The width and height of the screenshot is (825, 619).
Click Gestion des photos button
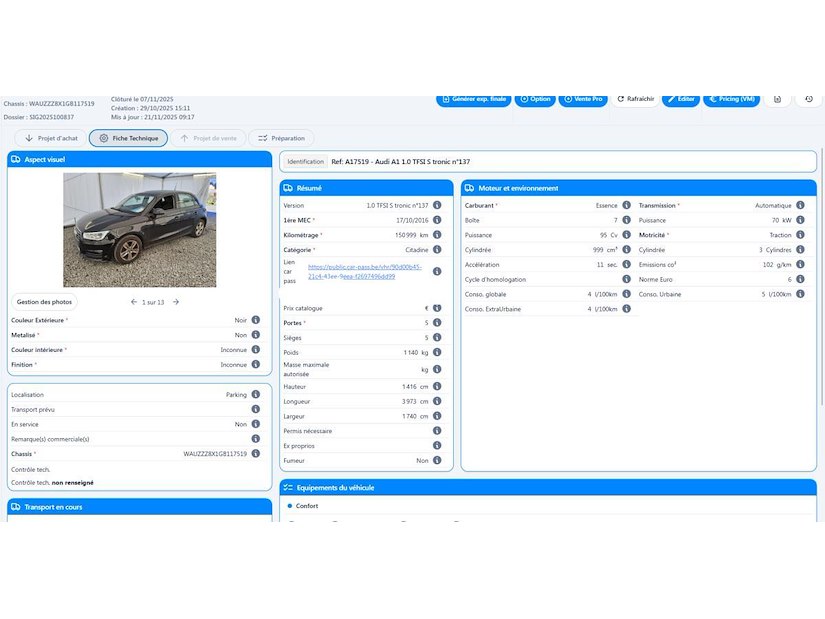pyautogui.click(x=46, y=302)
